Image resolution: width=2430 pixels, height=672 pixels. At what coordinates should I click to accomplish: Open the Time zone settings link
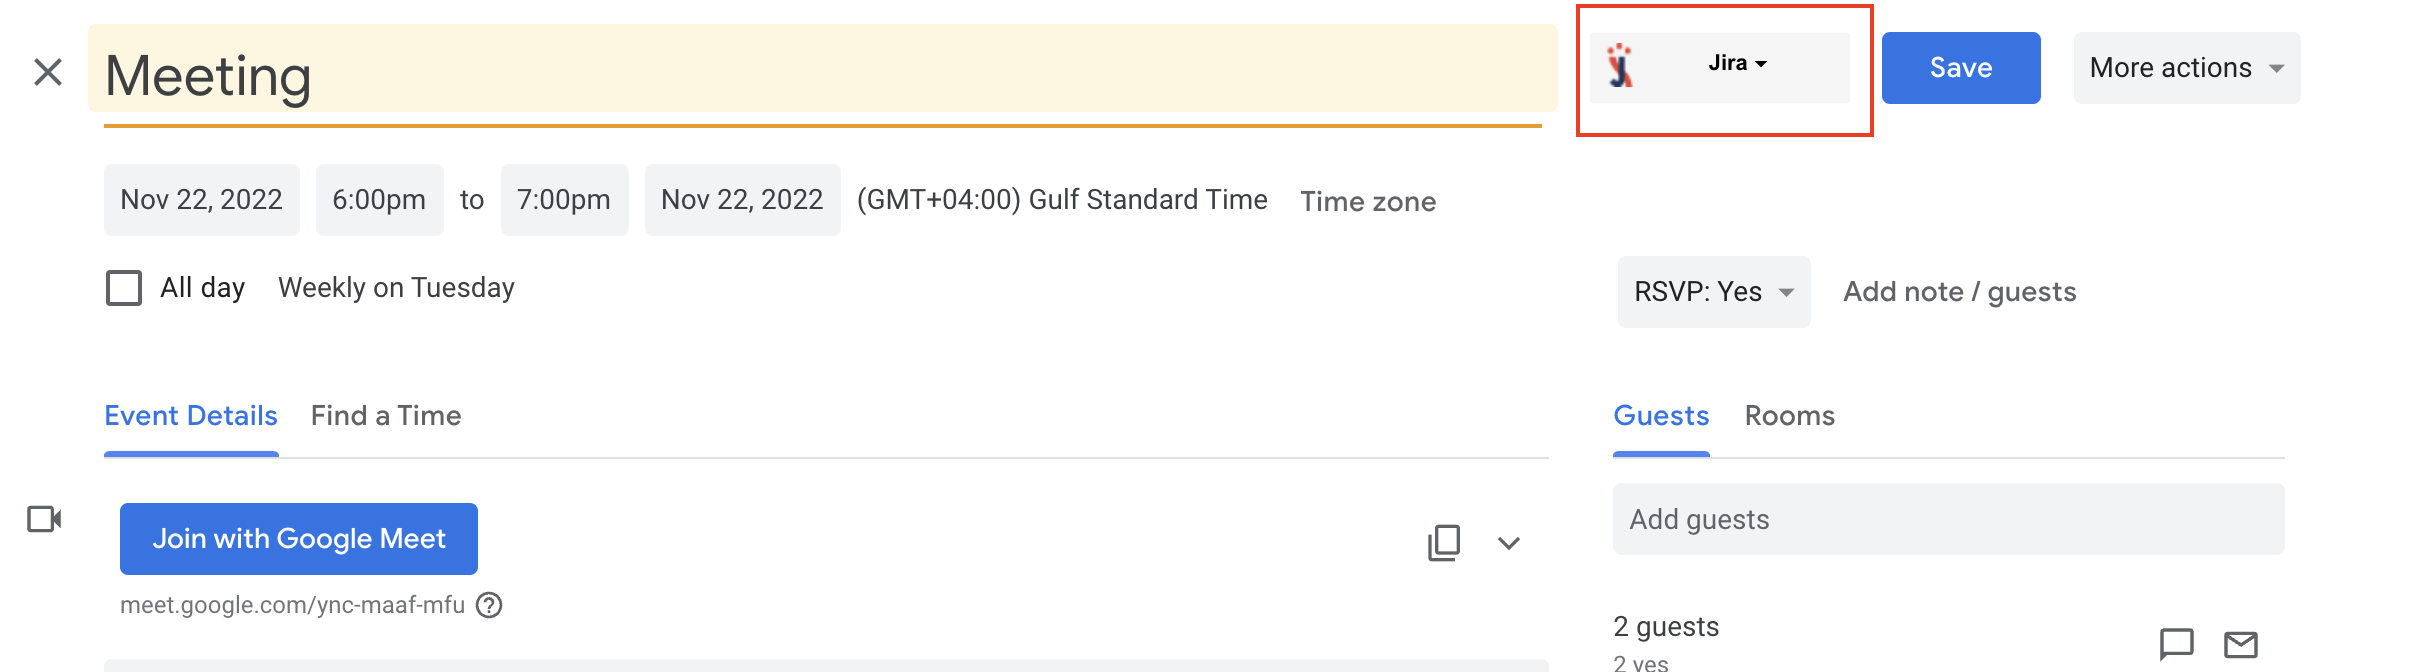click(1367, 201)
